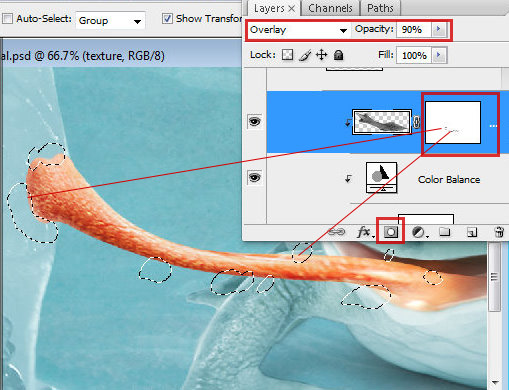Image resolution: width=509 pixels, height=390 pixels.
Task: Switch to the Paths tab
Action: click(x=380, y=8)
